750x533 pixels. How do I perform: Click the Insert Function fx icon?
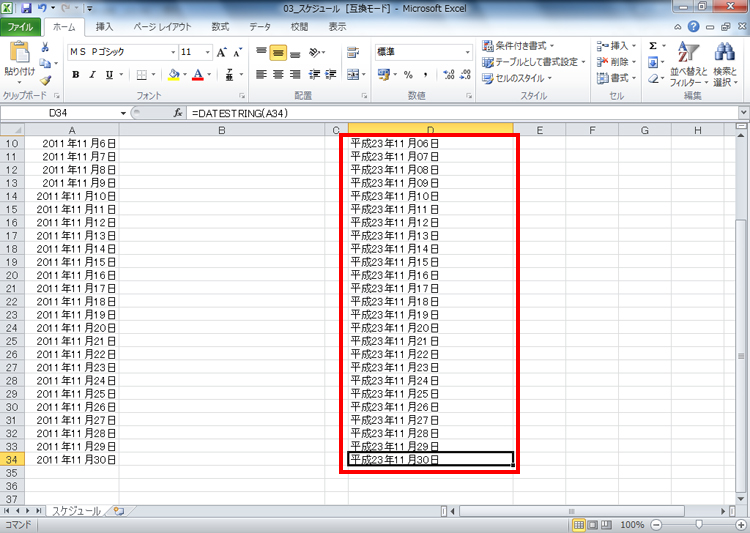click(x=178, y=113)
